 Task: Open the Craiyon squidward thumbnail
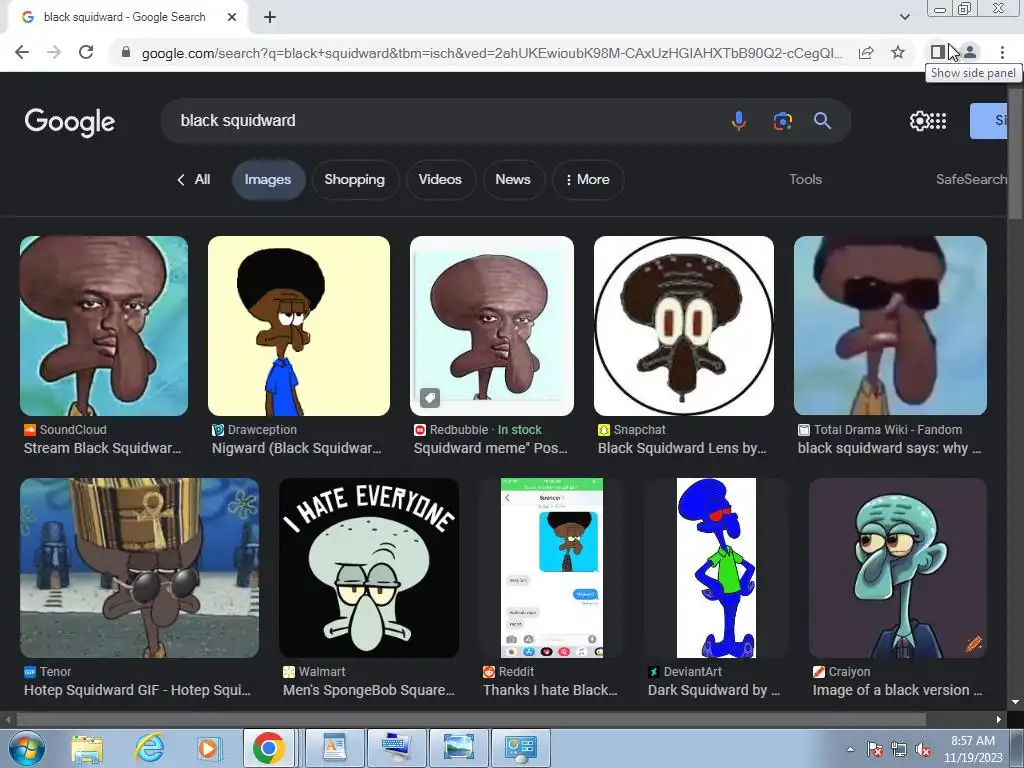pos(898,568)
